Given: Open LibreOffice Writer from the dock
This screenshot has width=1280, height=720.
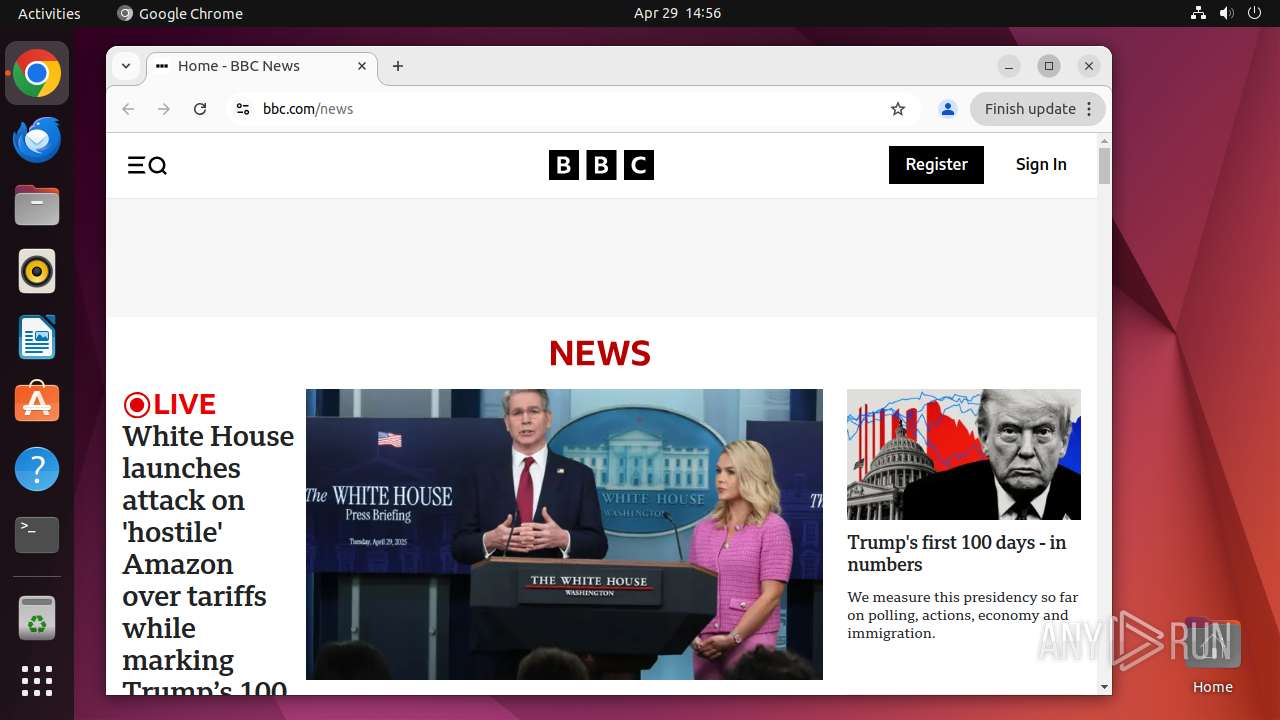Looking at the screenshot, I should 37,338.
